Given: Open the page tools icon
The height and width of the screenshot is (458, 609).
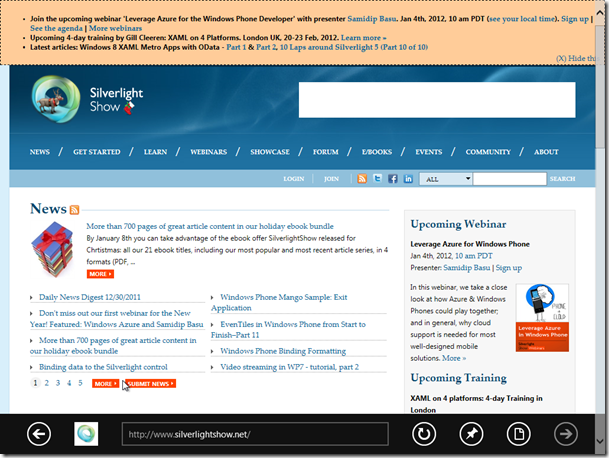Looking at the screenshot, I should click(x=519, y=434).
